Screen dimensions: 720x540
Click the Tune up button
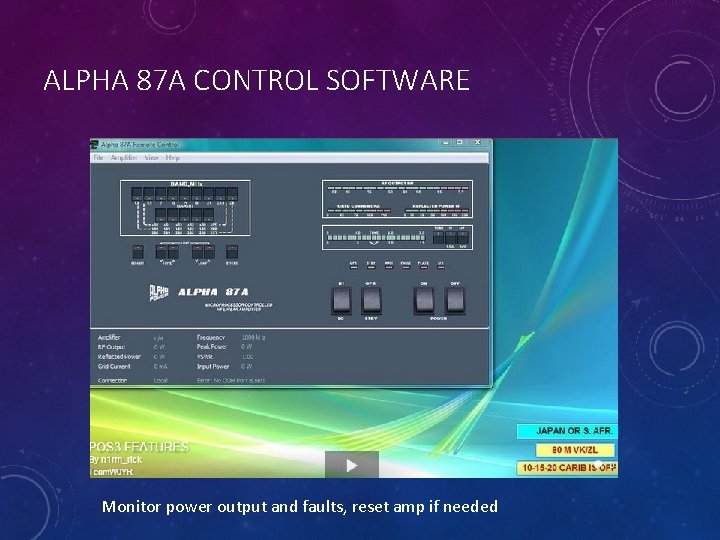[173, 252]
